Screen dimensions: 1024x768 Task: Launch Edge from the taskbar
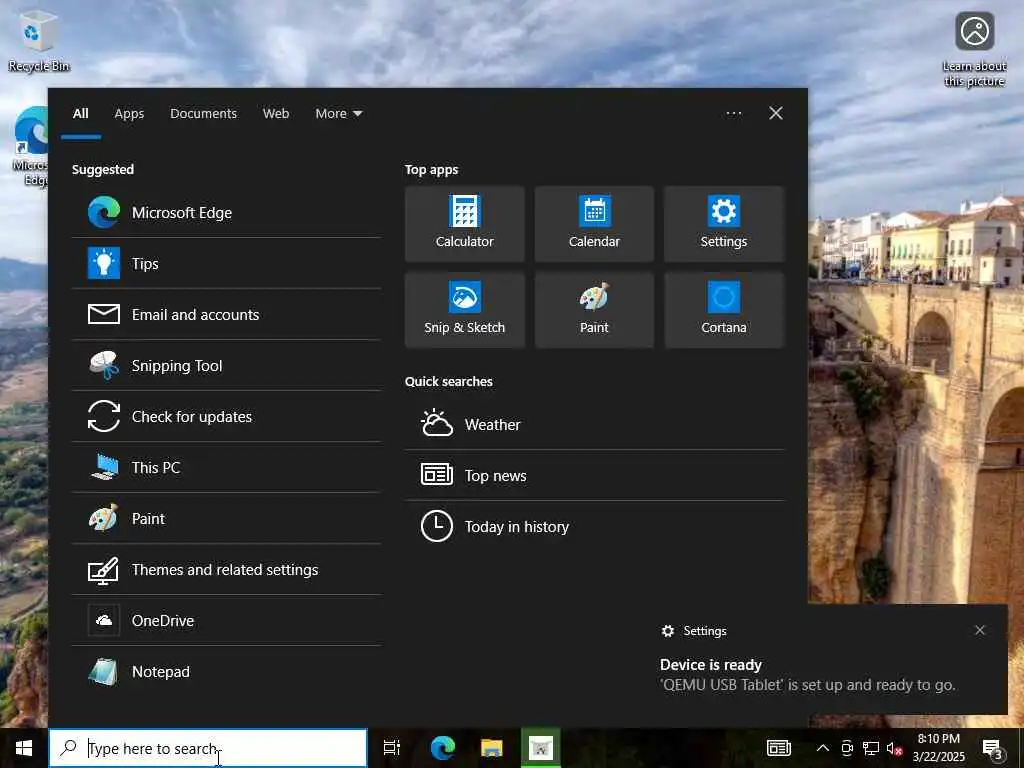pos(443,748)
